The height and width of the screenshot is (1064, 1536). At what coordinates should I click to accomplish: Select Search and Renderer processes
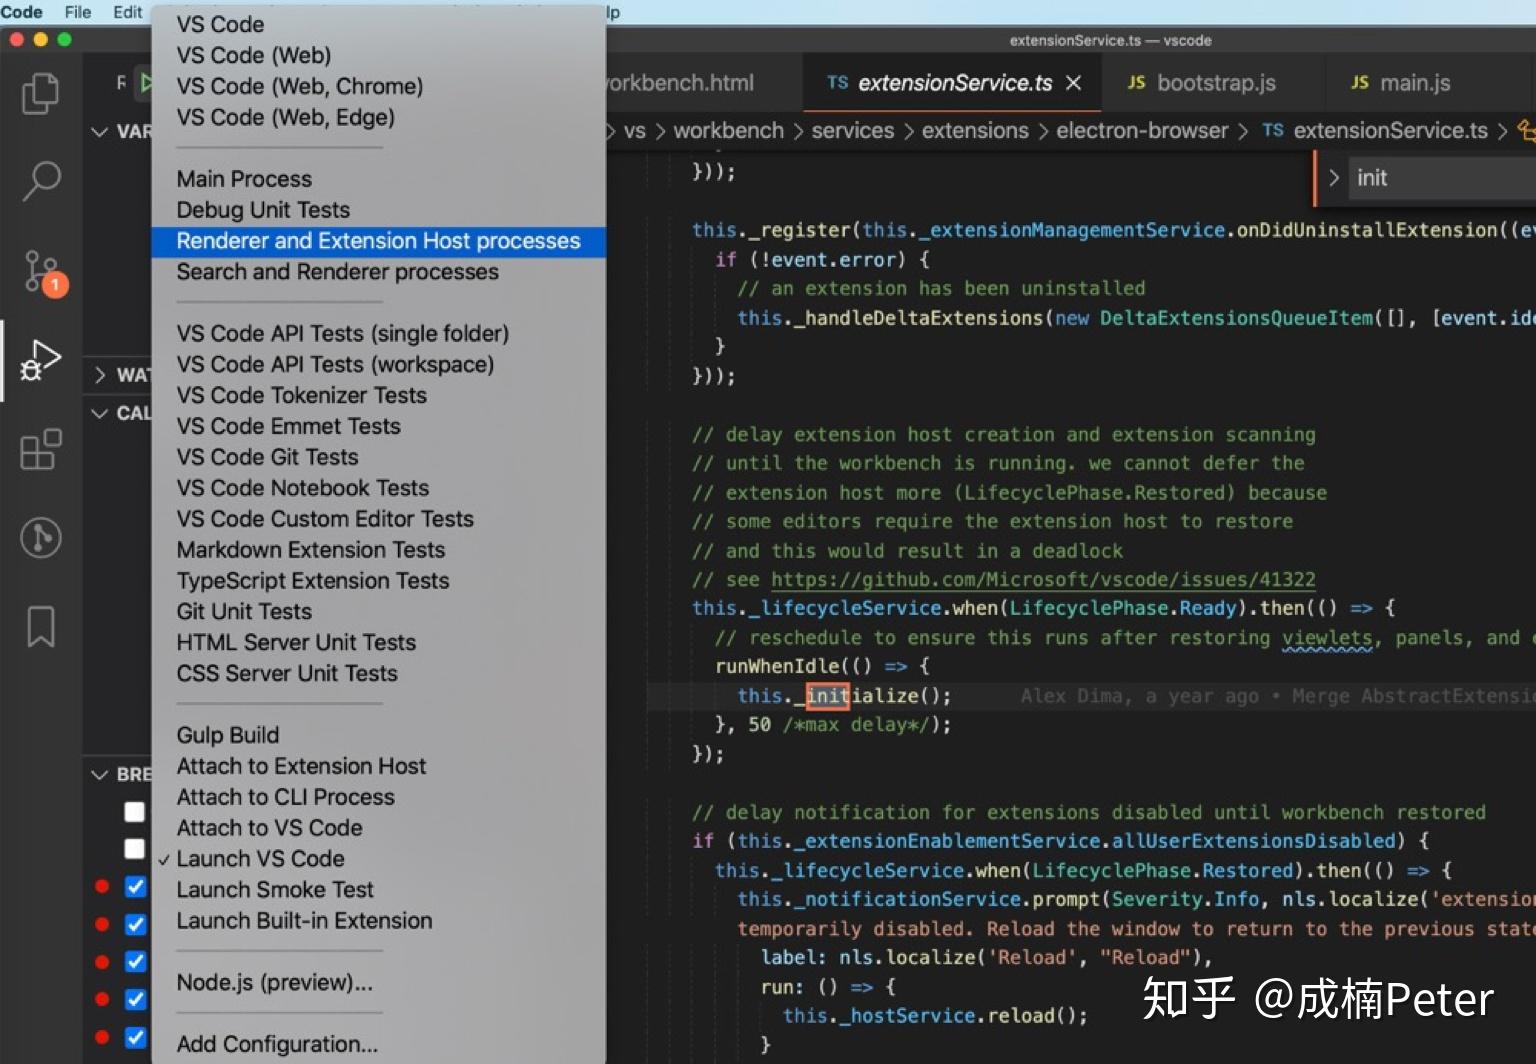click(378, 272)
